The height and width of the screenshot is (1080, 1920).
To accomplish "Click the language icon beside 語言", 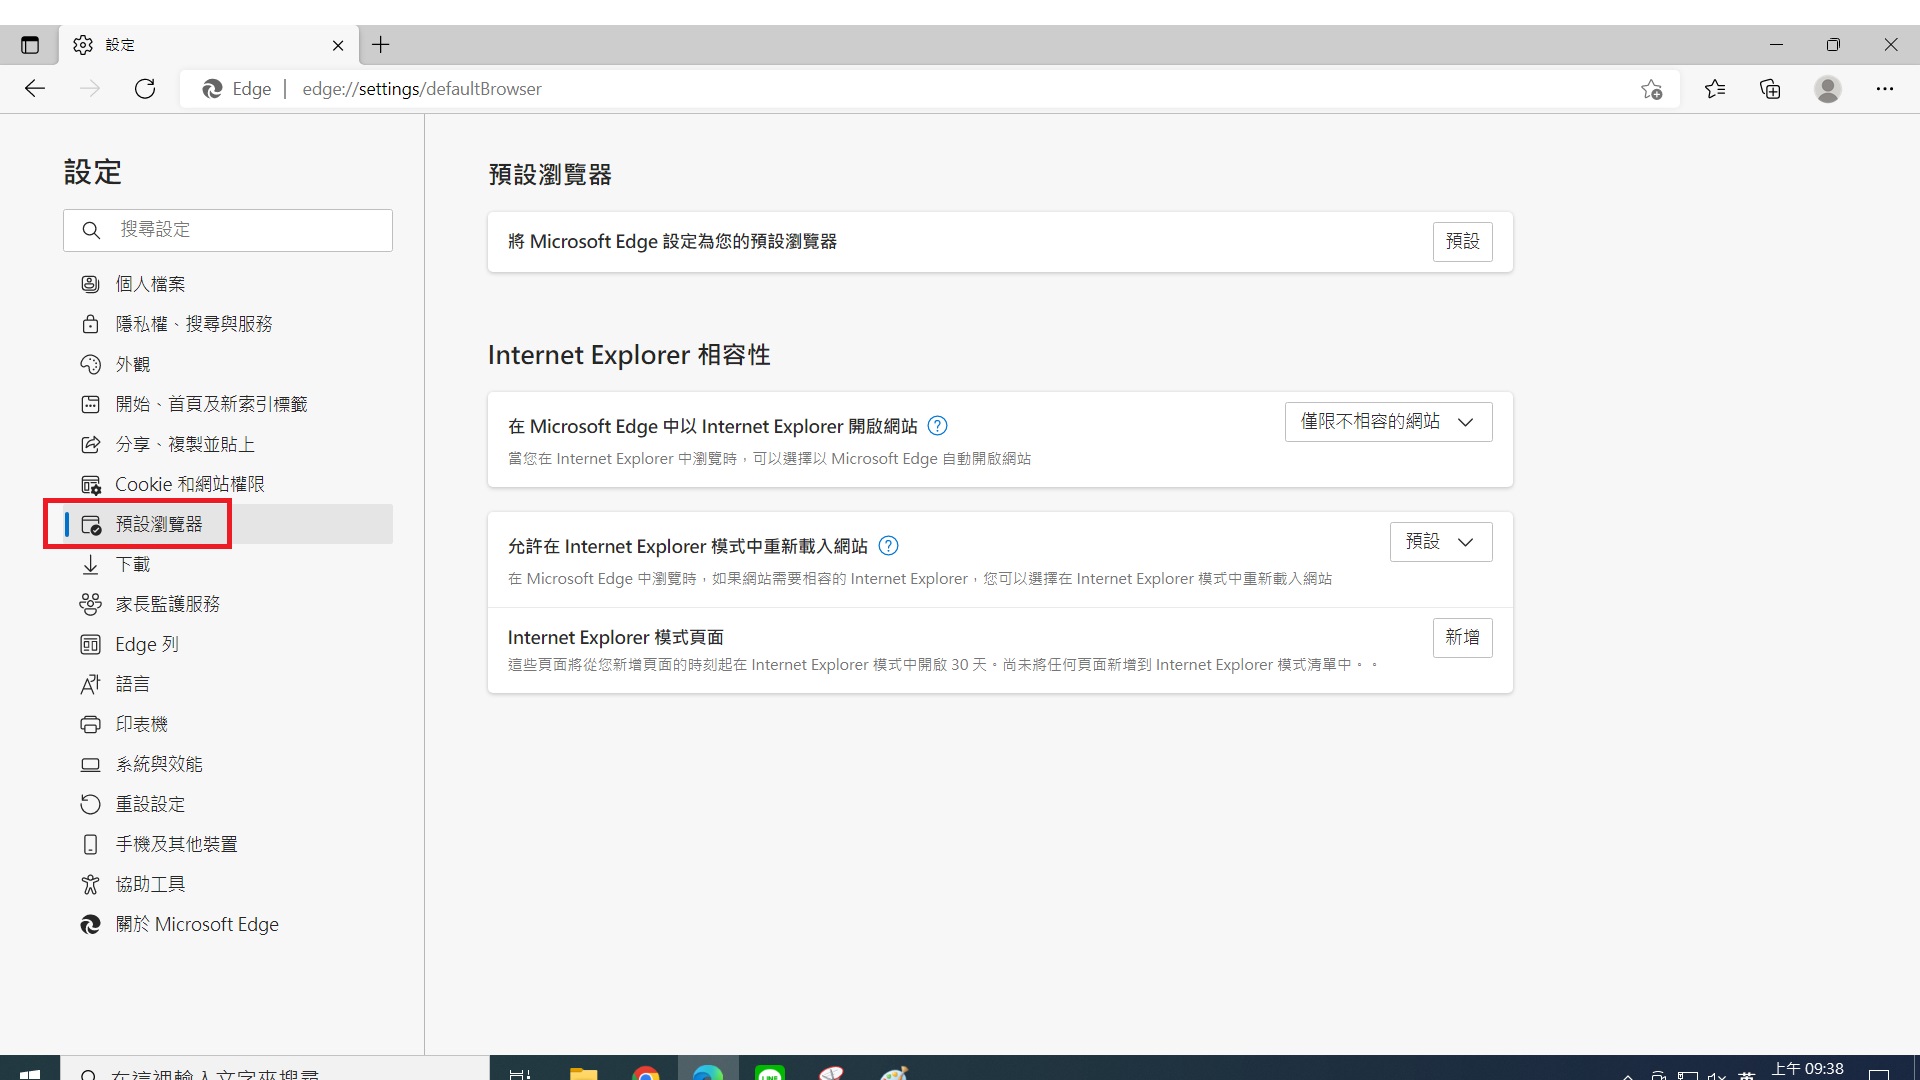I will coord(90,684).
